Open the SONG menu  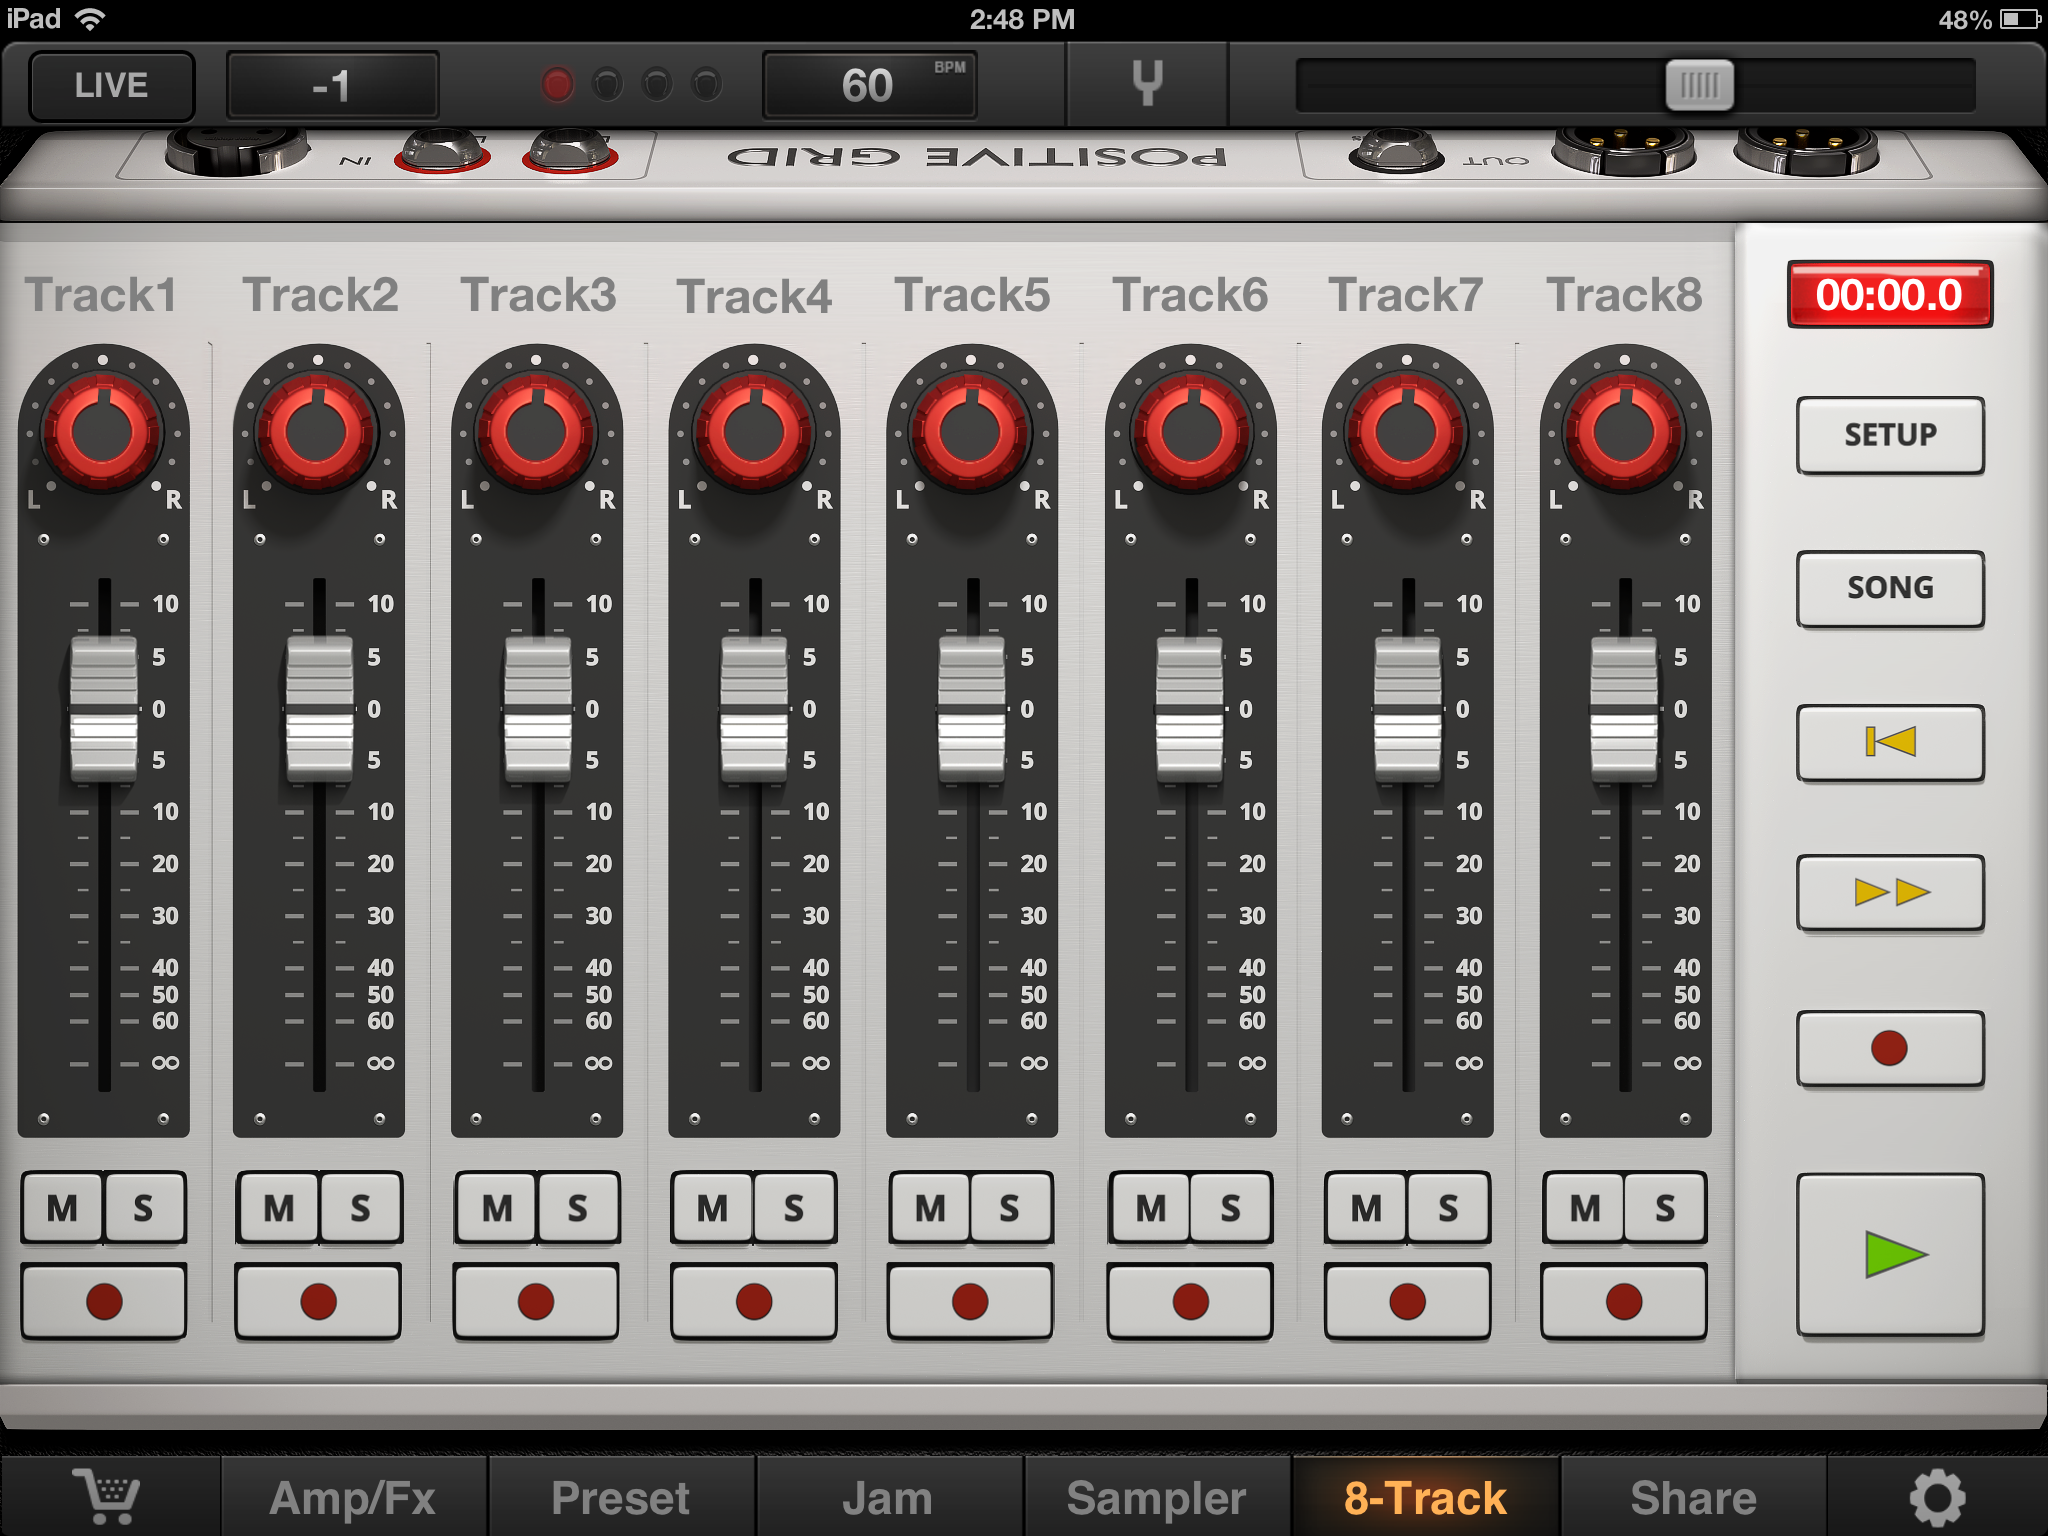pyautogui.click(x=1890, y=588)
